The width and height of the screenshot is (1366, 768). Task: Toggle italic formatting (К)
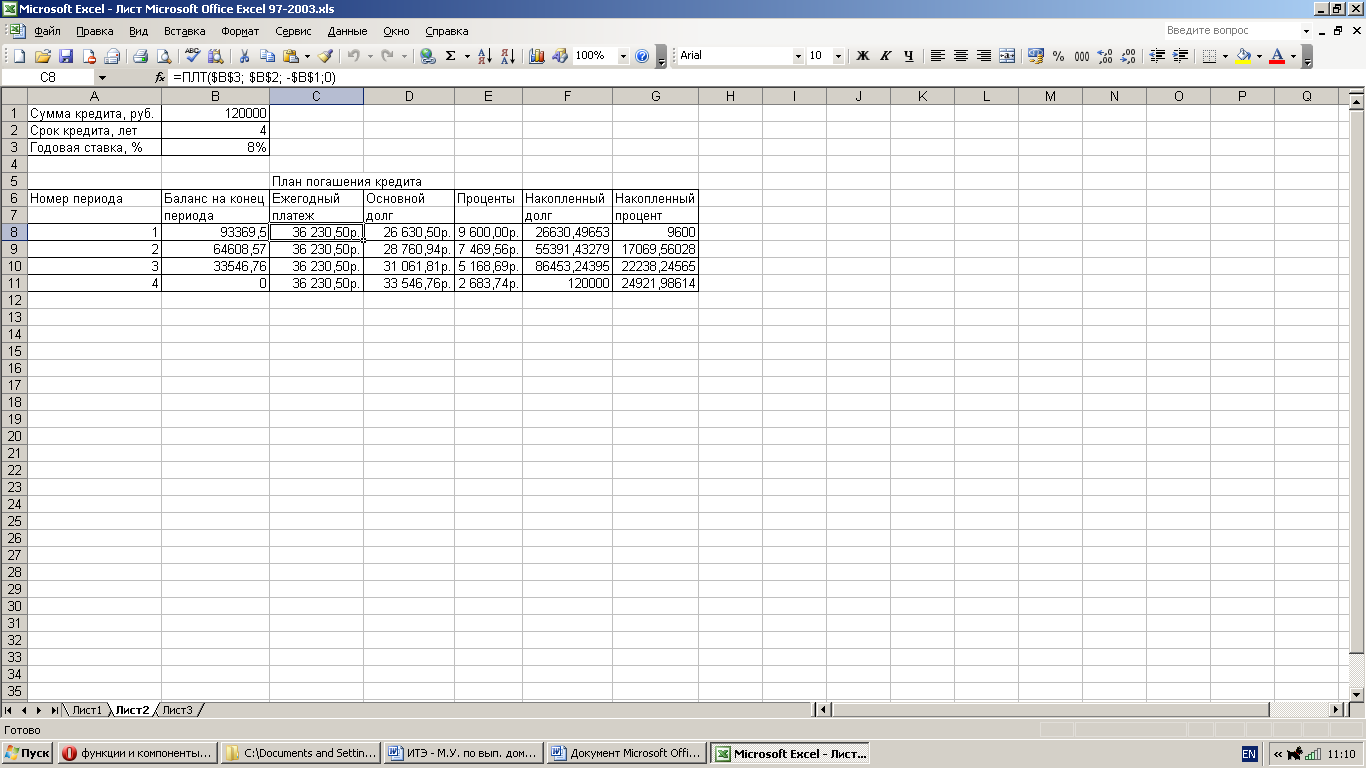[x=885, y=56]
